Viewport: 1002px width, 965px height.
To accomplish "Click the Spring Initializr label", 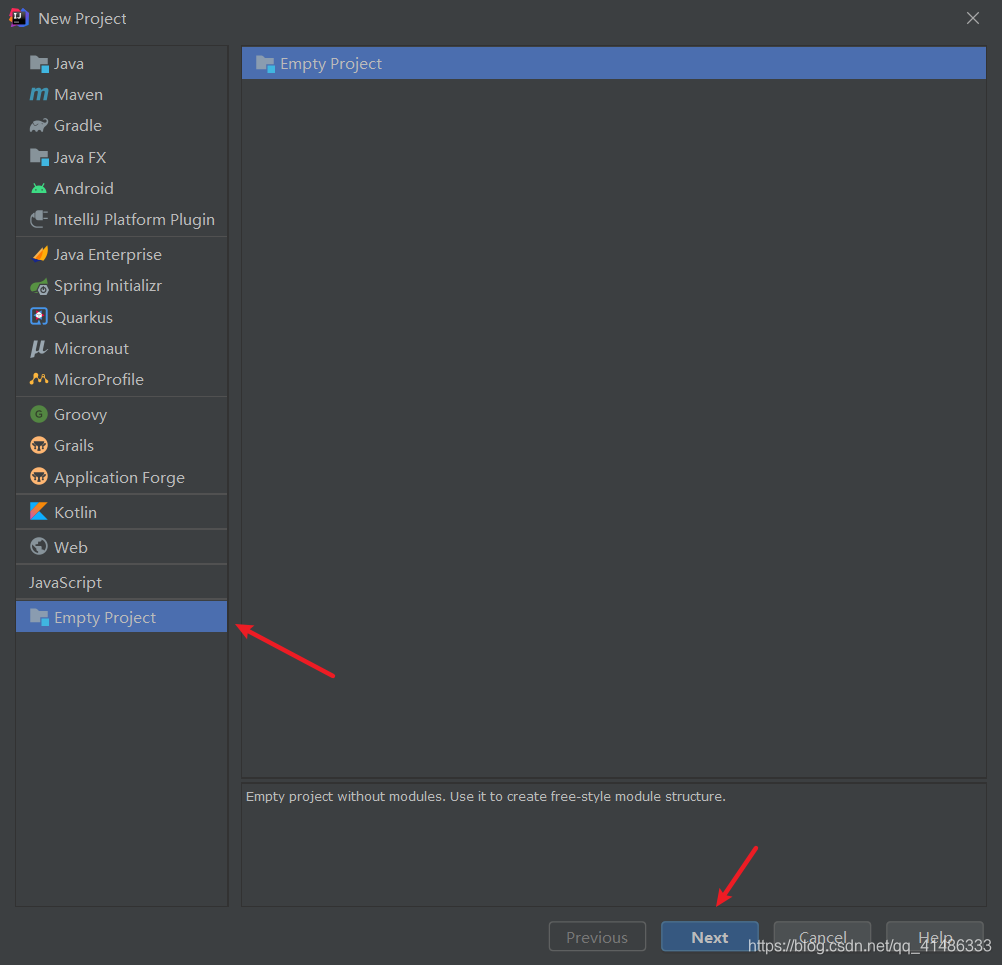I will 108,286.
